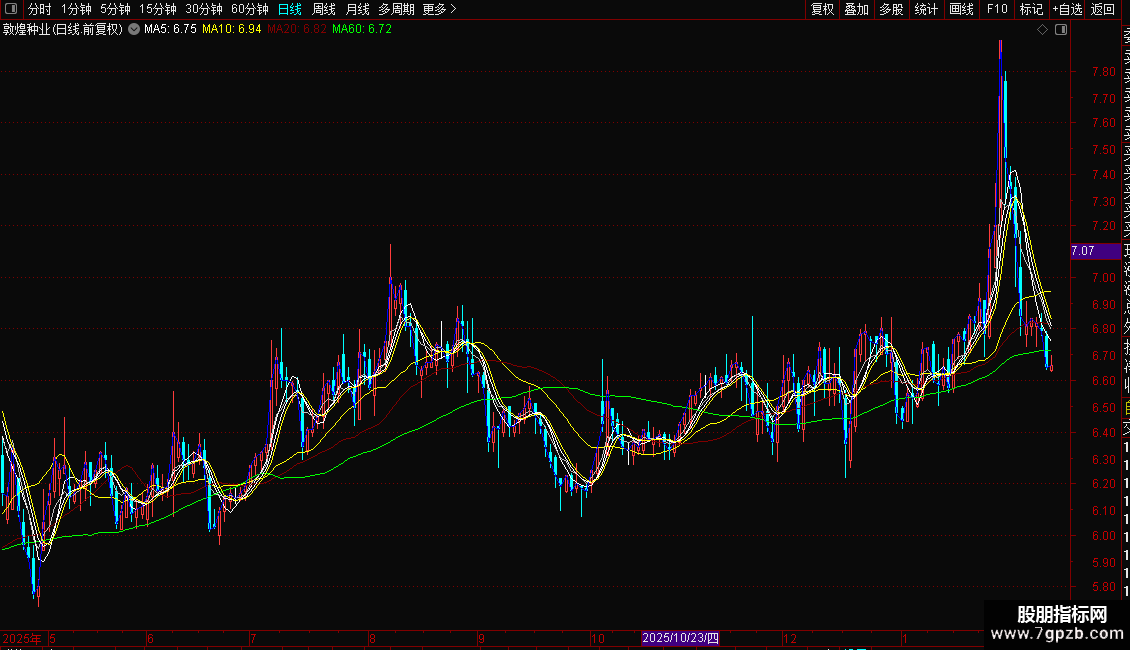Screen dimensions: 1130x650
Task: Activate the 画线 drawing tools
Action: [961, 9]
